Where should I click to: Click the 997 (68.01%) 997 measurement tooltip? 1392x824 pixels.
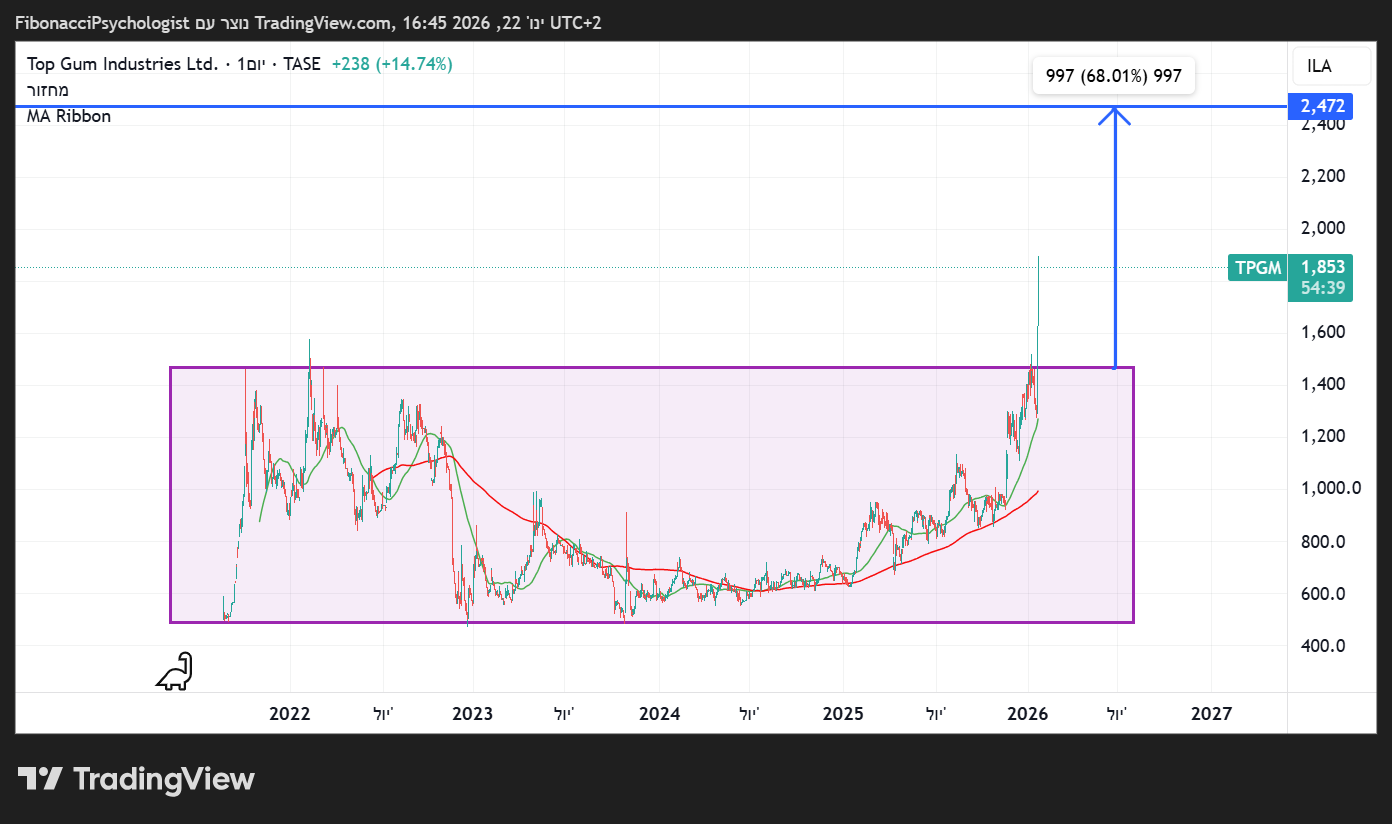[x=1114, y=76]
